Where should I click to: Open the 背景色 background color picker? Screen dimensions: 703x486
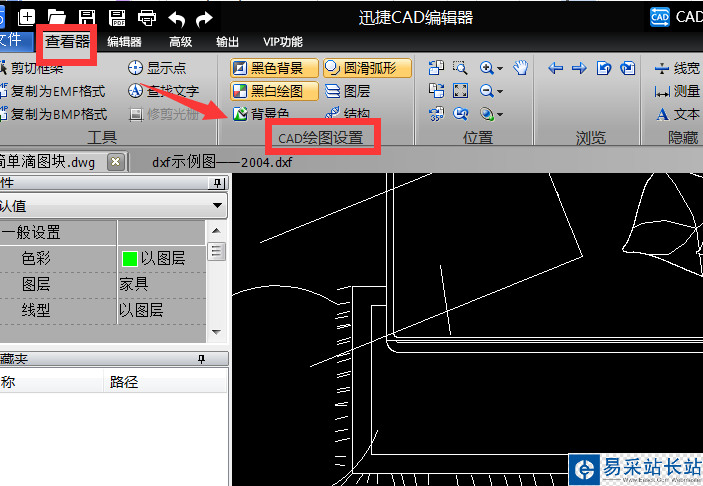pyautogui.click(x=260, y=114)
